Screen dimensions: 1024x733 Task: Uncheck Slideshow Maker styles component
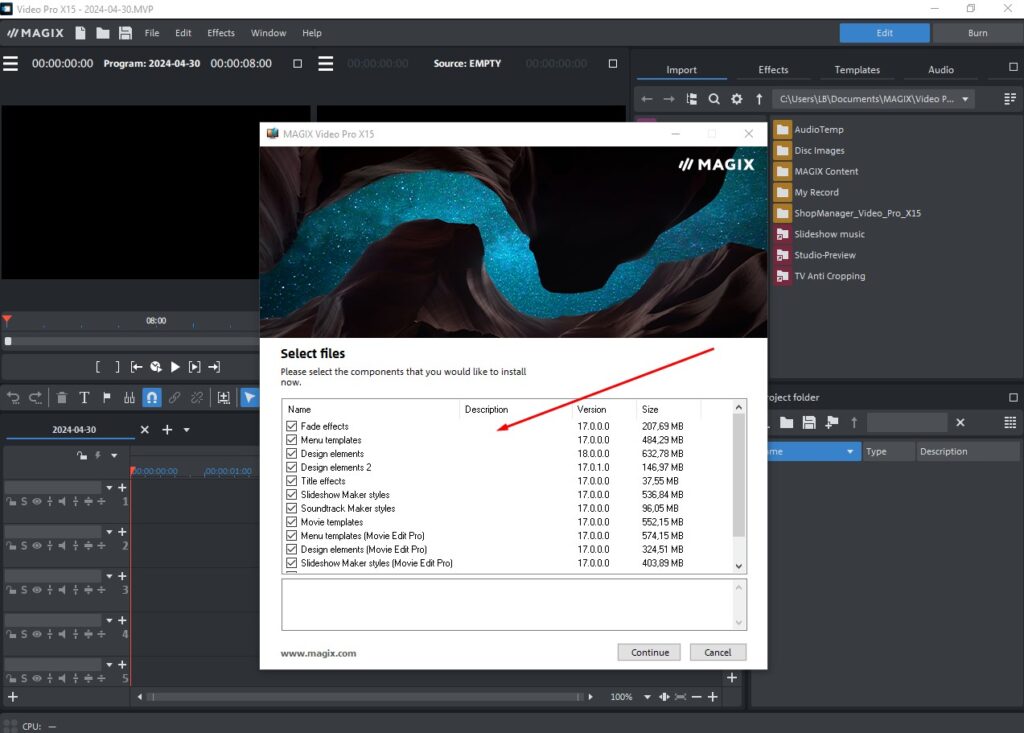290,494
